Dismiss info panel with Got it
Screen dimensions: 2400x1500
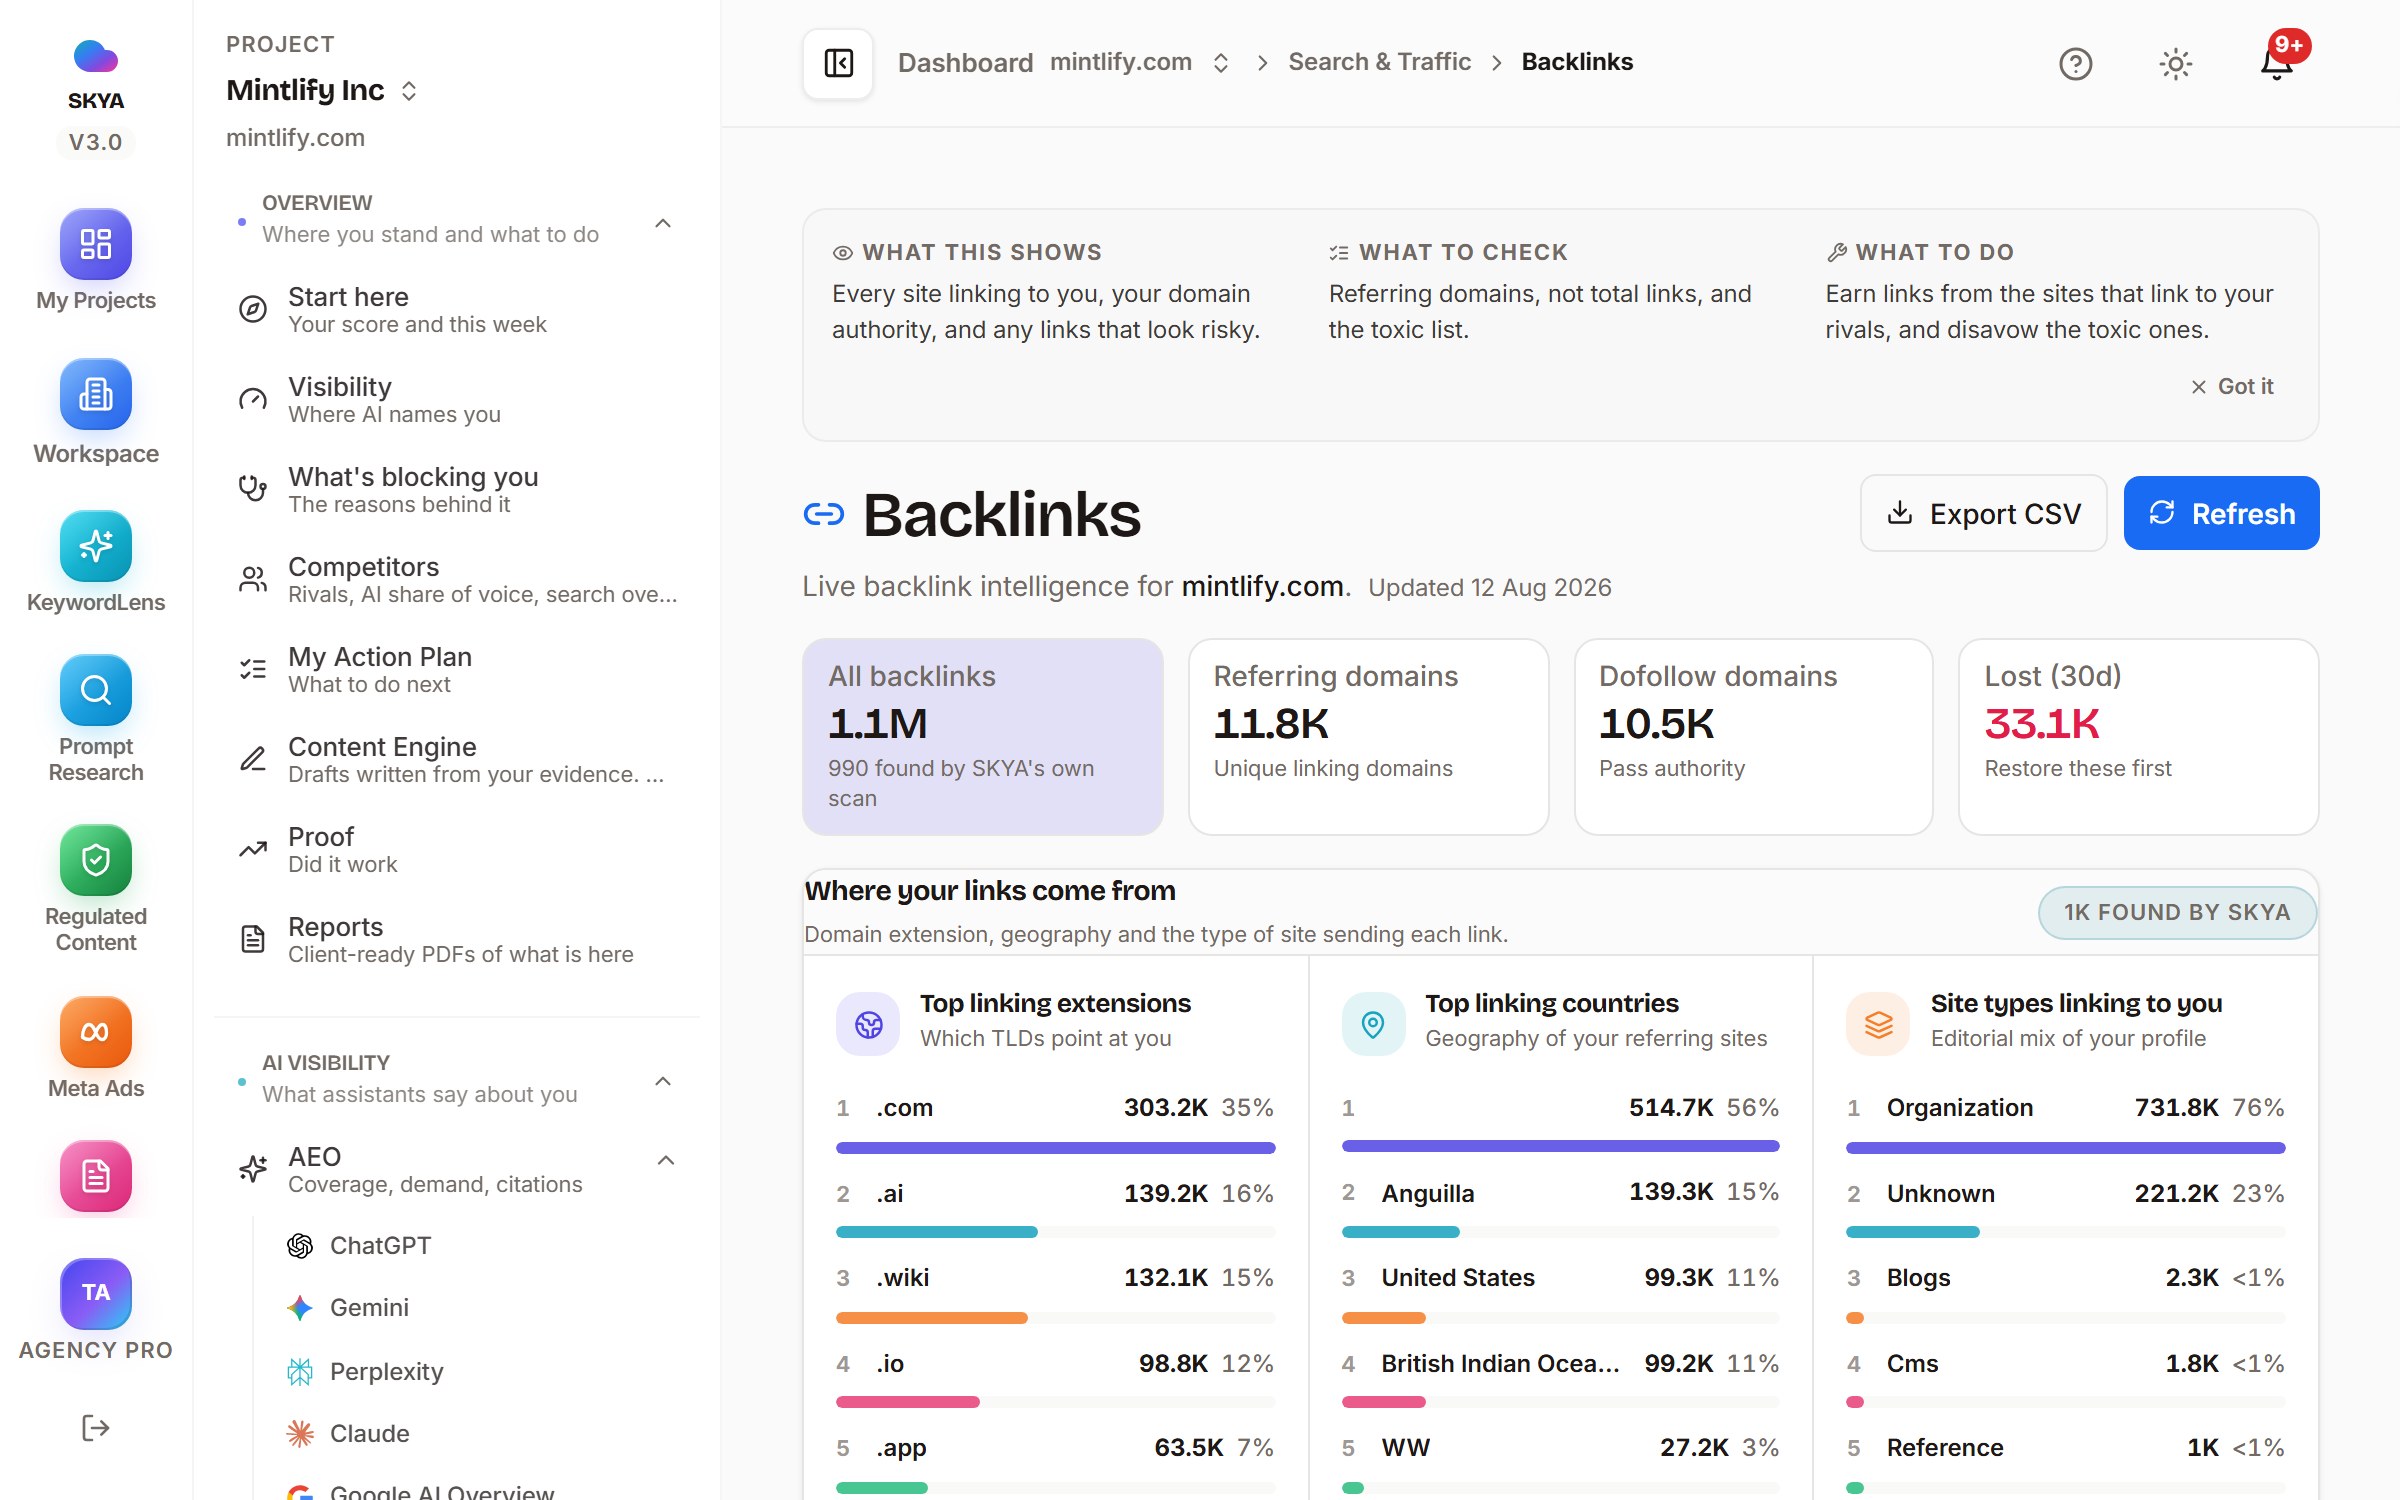point(2232,386)
